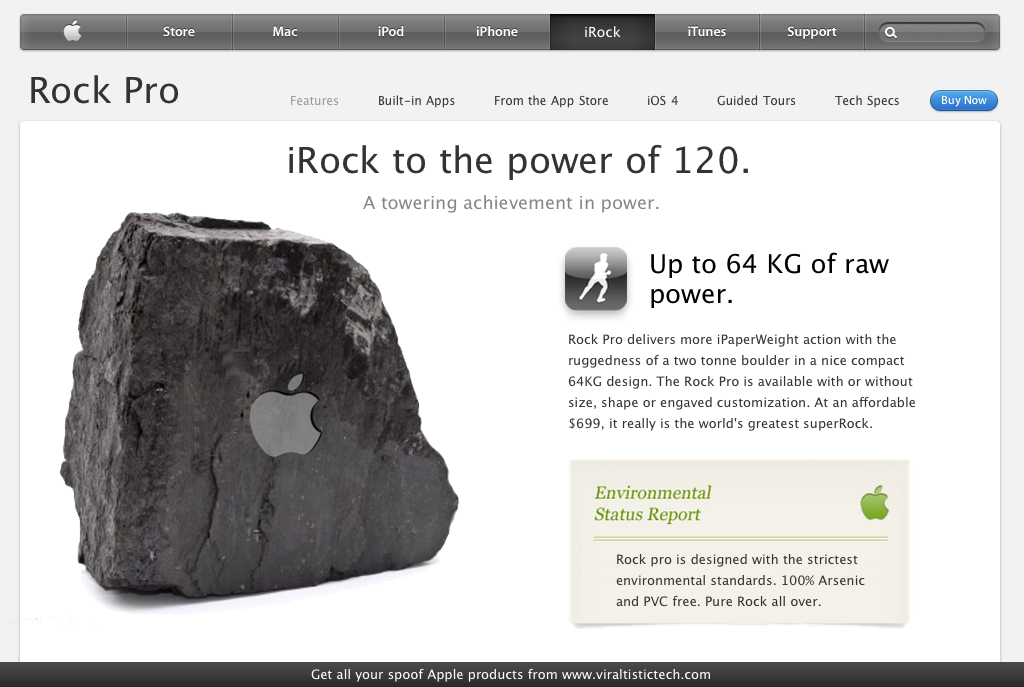Click the Apple logo in navigation bar

[x=72, y=31]
